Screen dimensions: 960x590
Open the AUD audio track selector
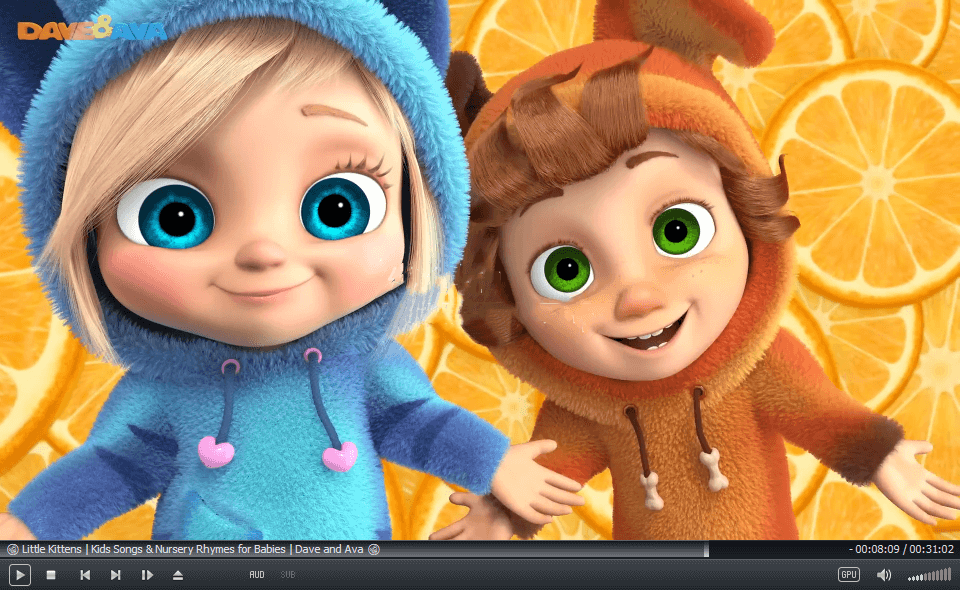pyautogui.click(x=257, y=575)
